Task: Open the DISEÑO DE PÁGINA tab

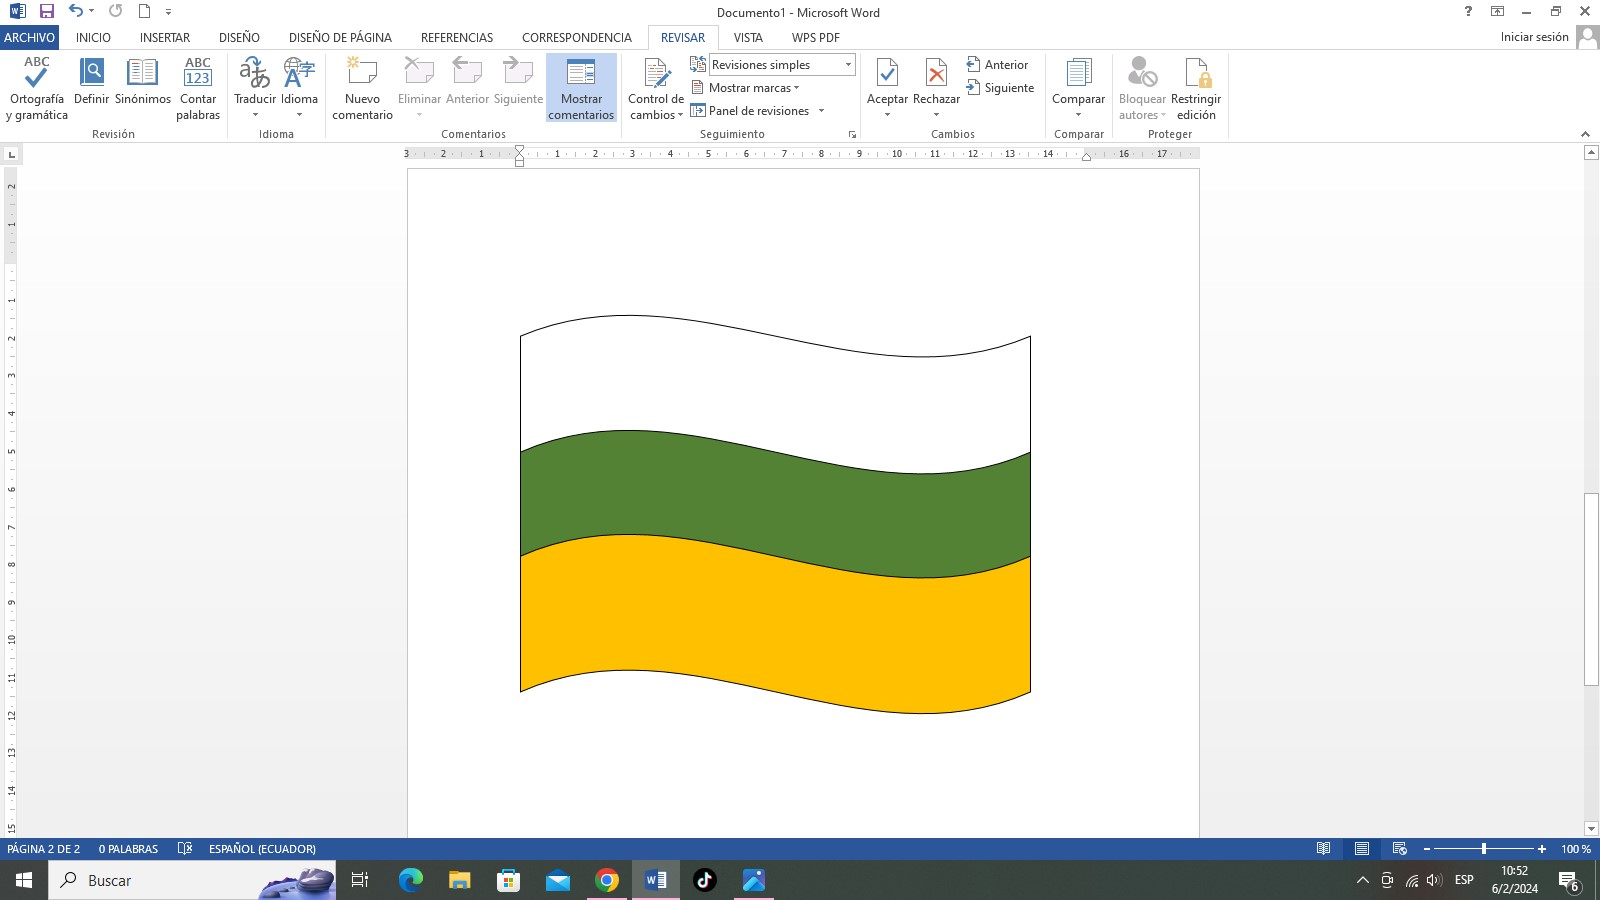Action: pos(340,37)
